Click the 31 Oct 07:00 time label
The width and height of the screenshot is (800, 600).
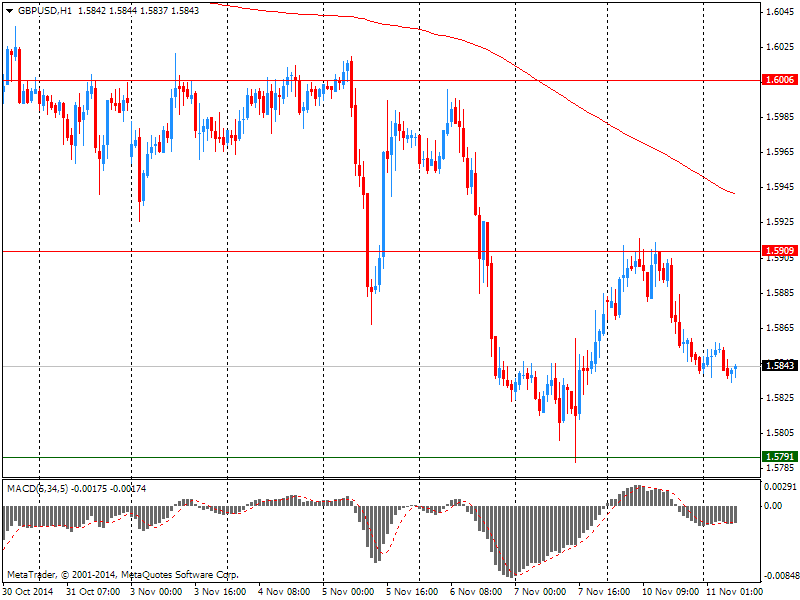93,592
